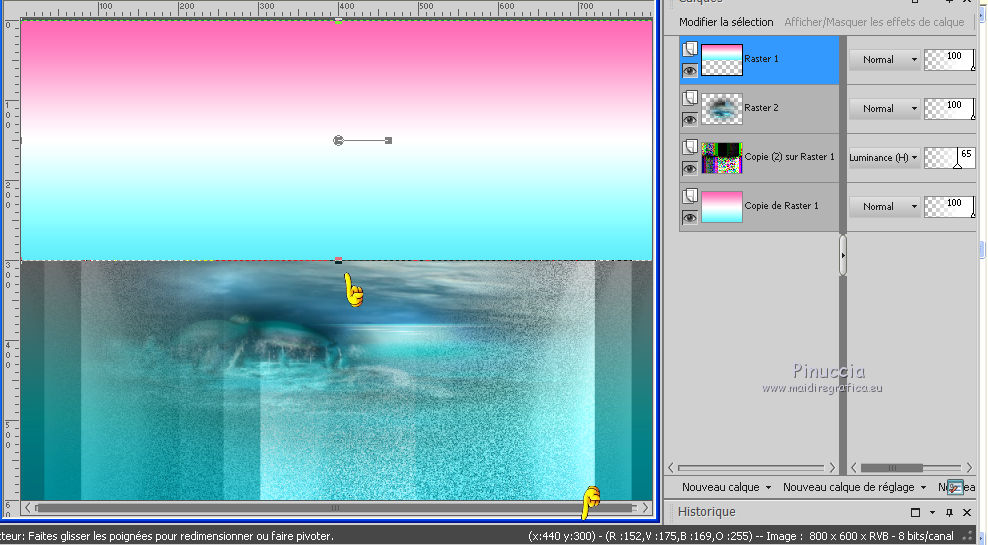Click canvas horizontal scrollbar left arrow
The height and width of the screenshot is (545, 988).
coord(28,507)
